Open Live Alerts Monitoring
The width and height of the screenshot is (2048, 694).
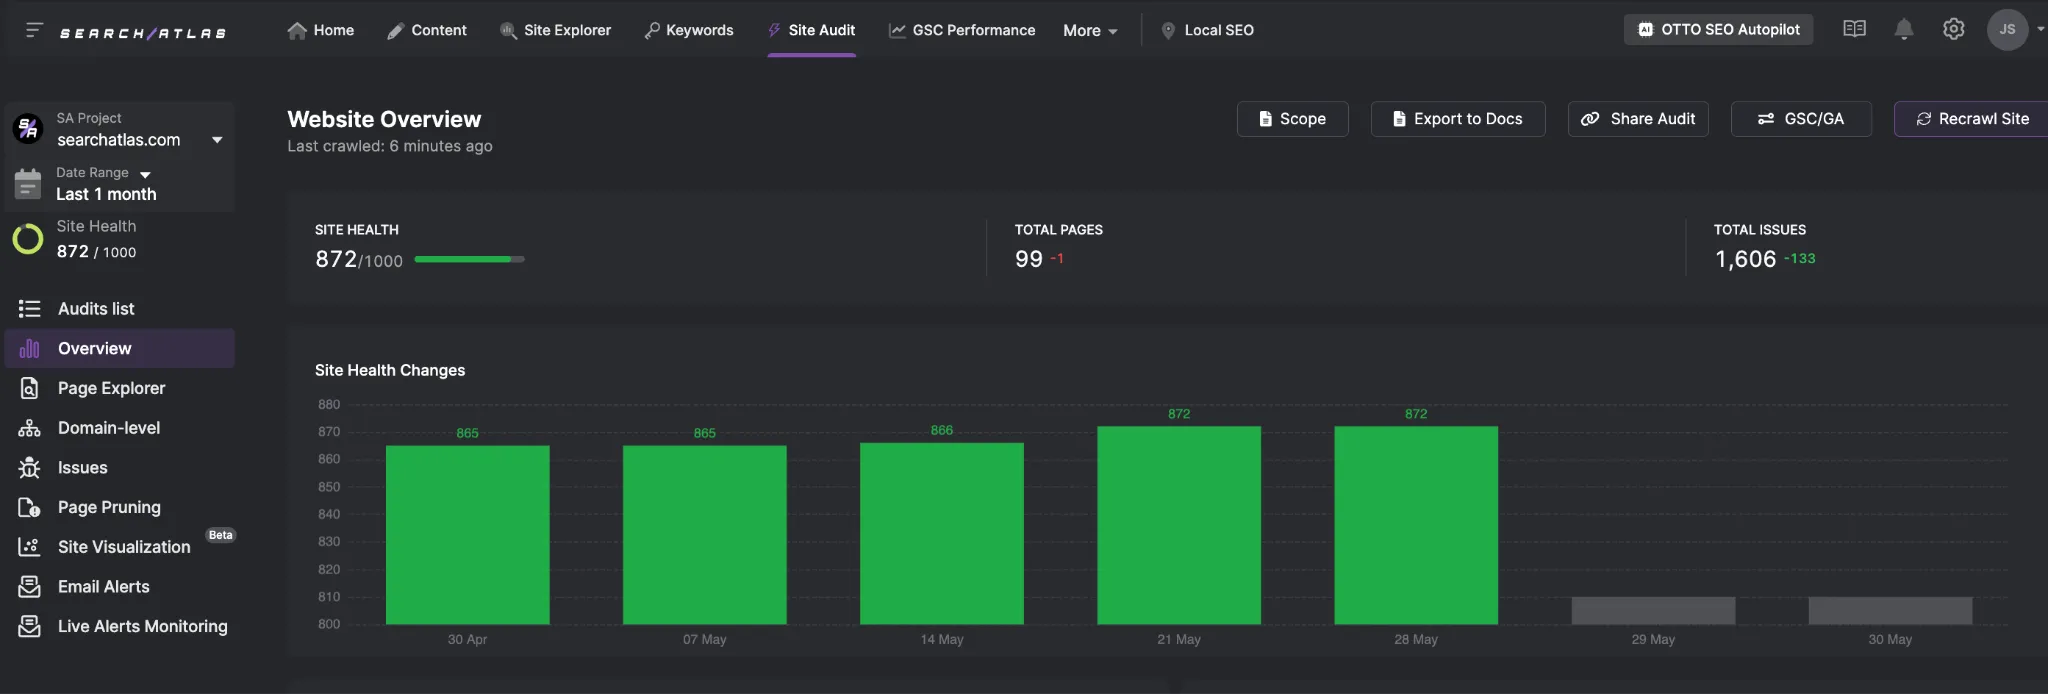coord(142,626)
